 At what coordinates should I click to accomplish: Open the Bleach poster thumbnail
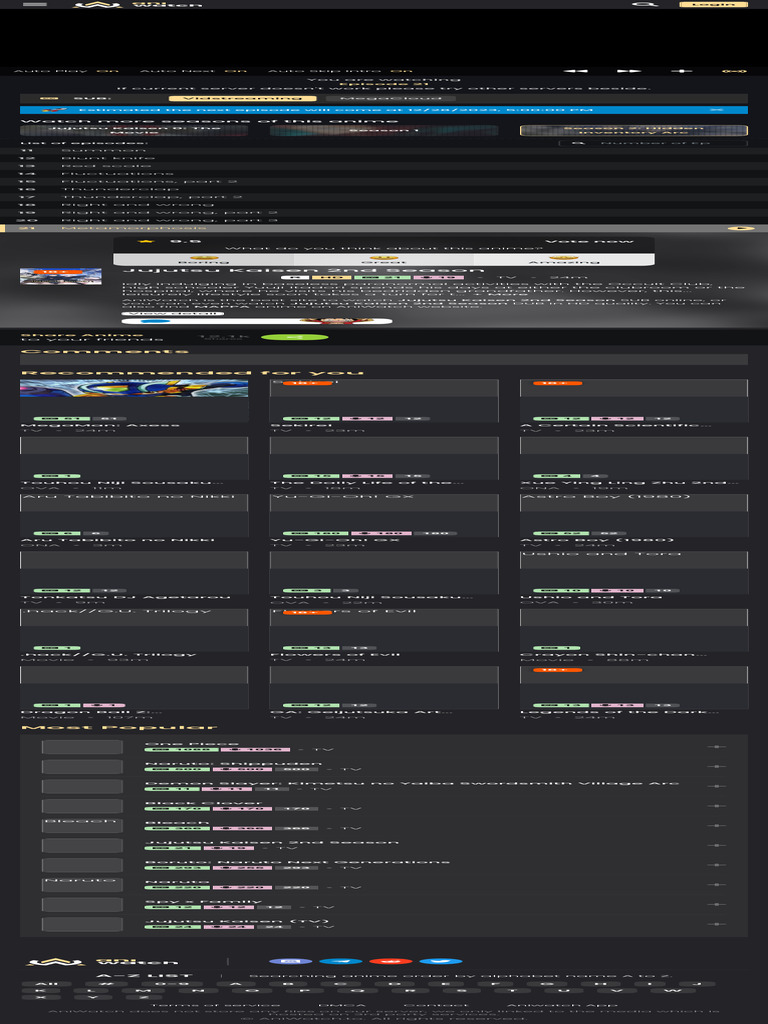pos(82,825)
